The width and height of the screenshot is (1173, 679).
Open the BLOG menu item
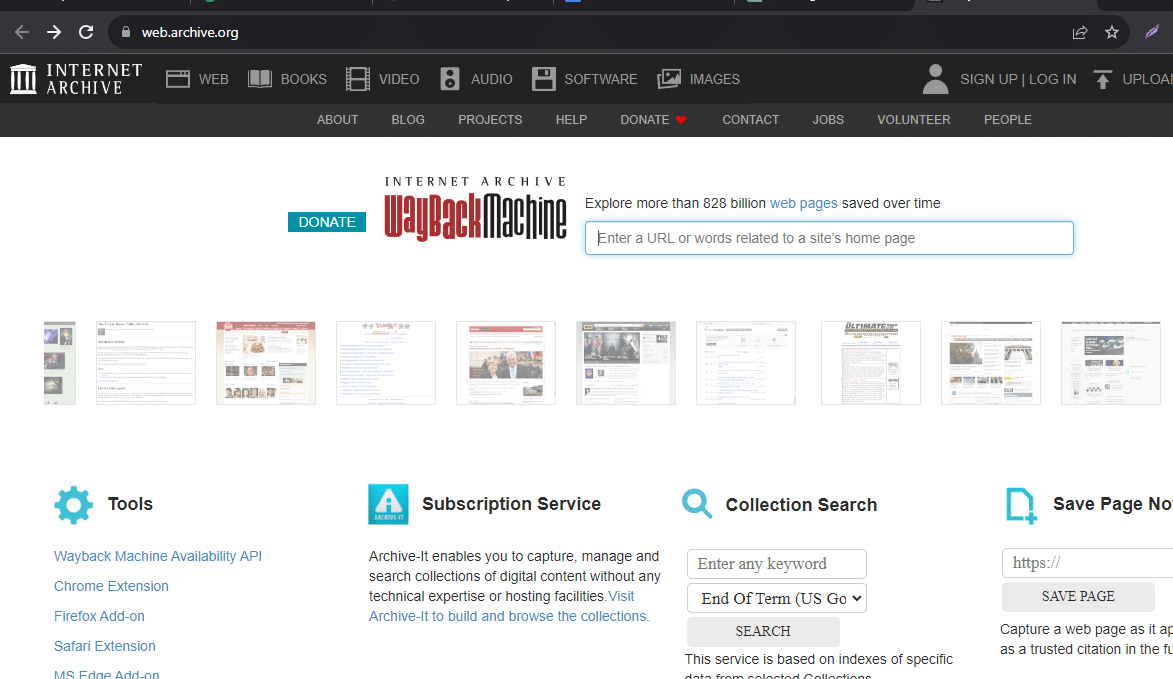tap(408, 120)
